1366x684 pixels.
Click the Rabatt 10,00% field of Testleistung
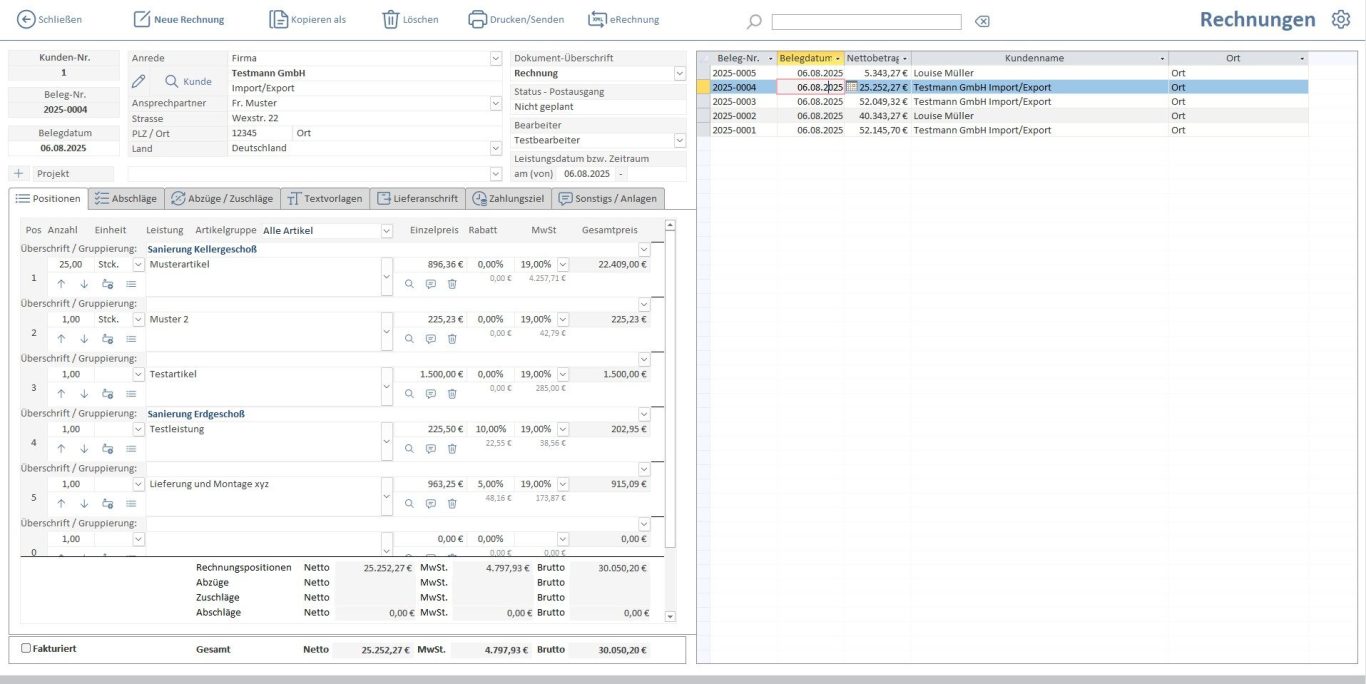coord(490,429)
